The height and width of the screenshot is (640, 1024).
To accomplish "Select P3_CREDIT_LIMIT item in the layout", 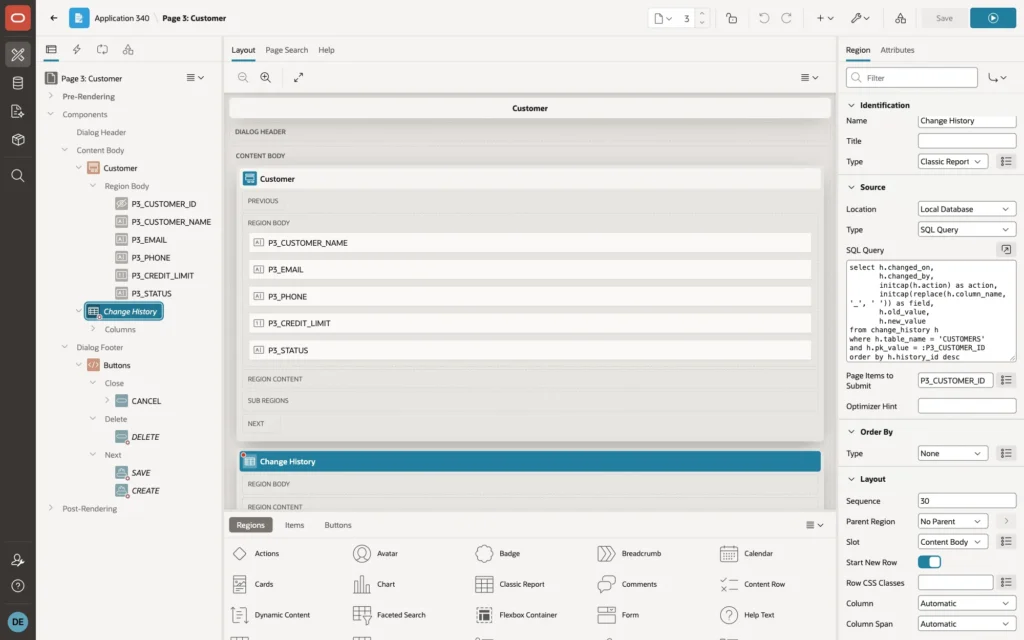I will point(530,323).
